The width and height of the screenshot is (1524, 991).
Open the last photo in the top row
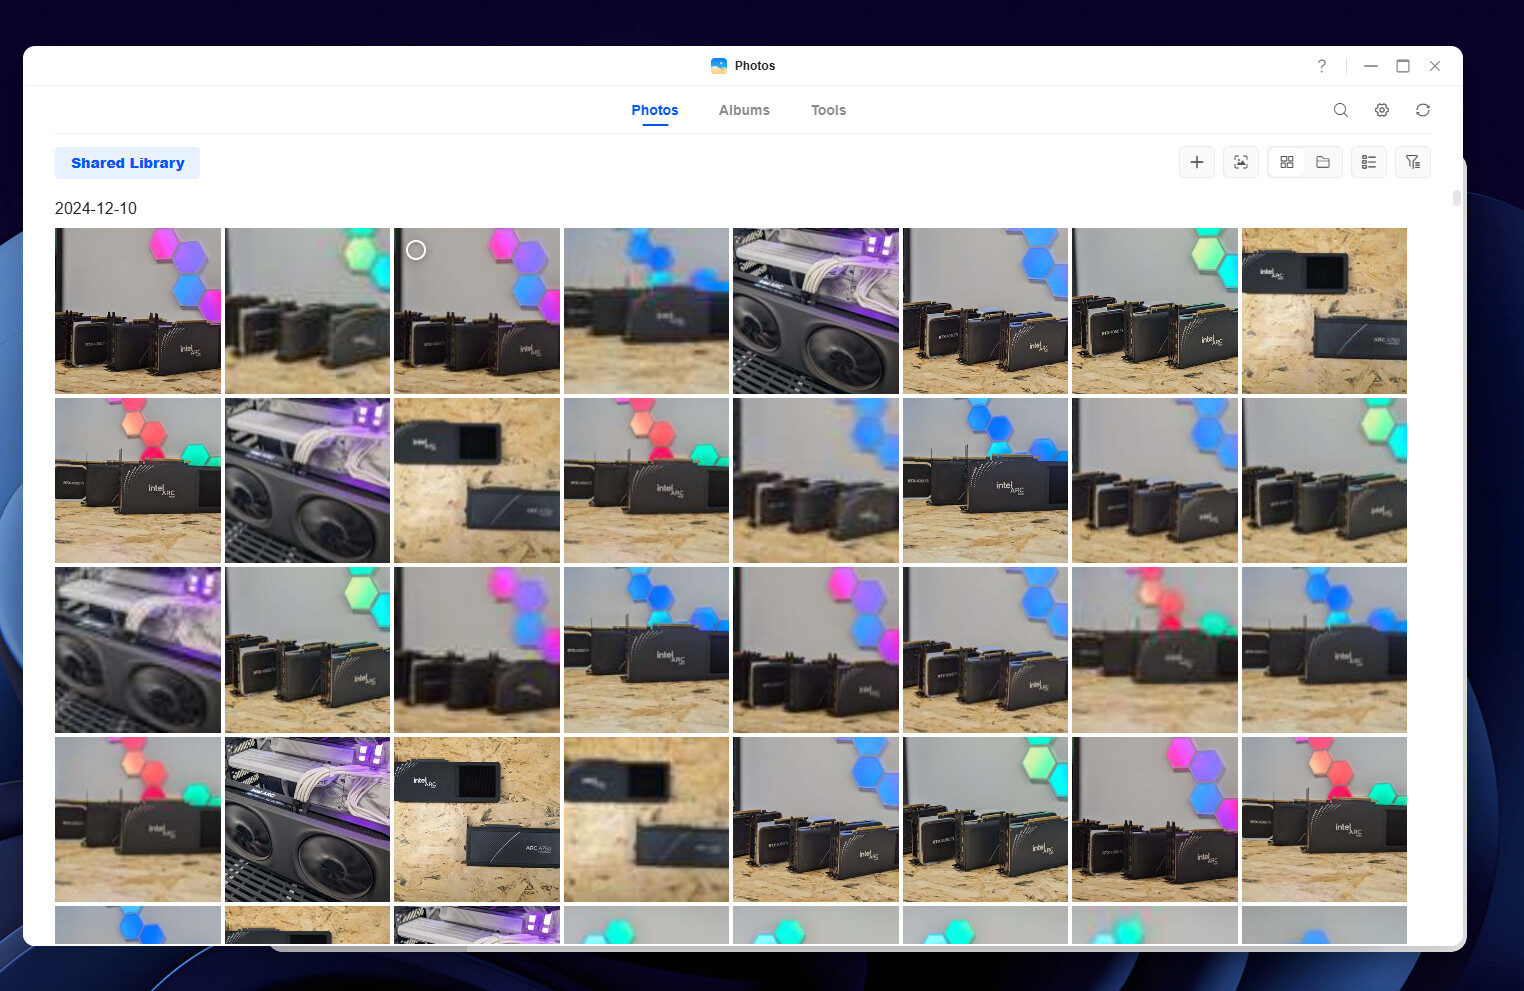(x=1324, y=311)
